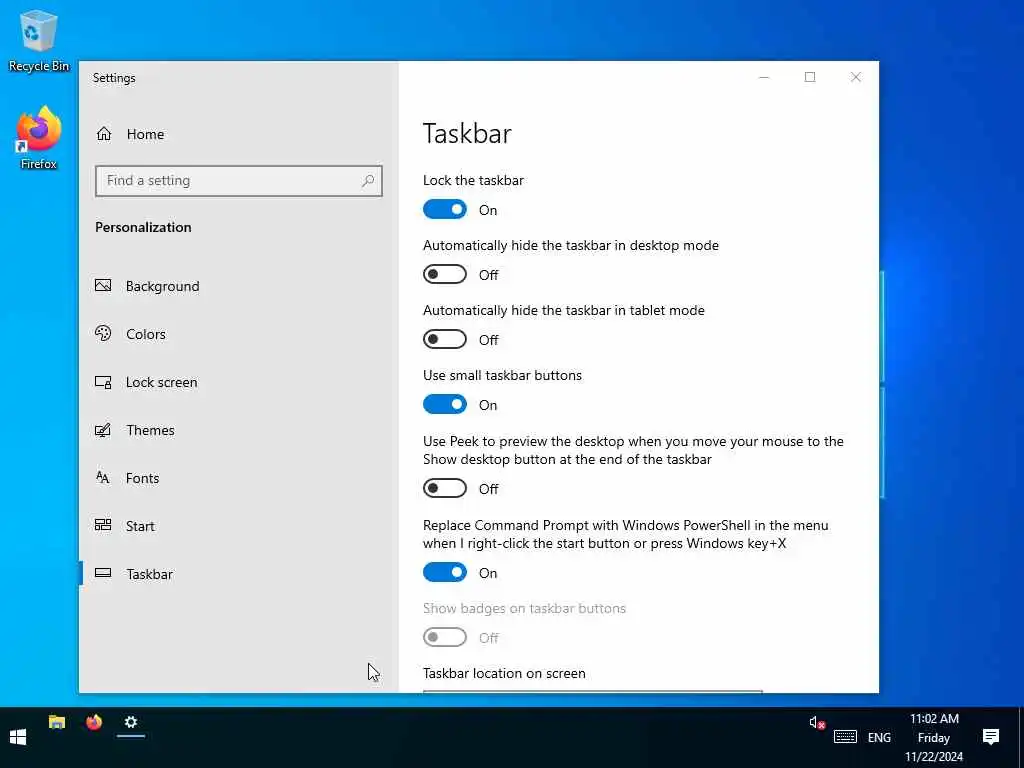Click the Settings window title text

pyautogui.click(x=114, y=78)
